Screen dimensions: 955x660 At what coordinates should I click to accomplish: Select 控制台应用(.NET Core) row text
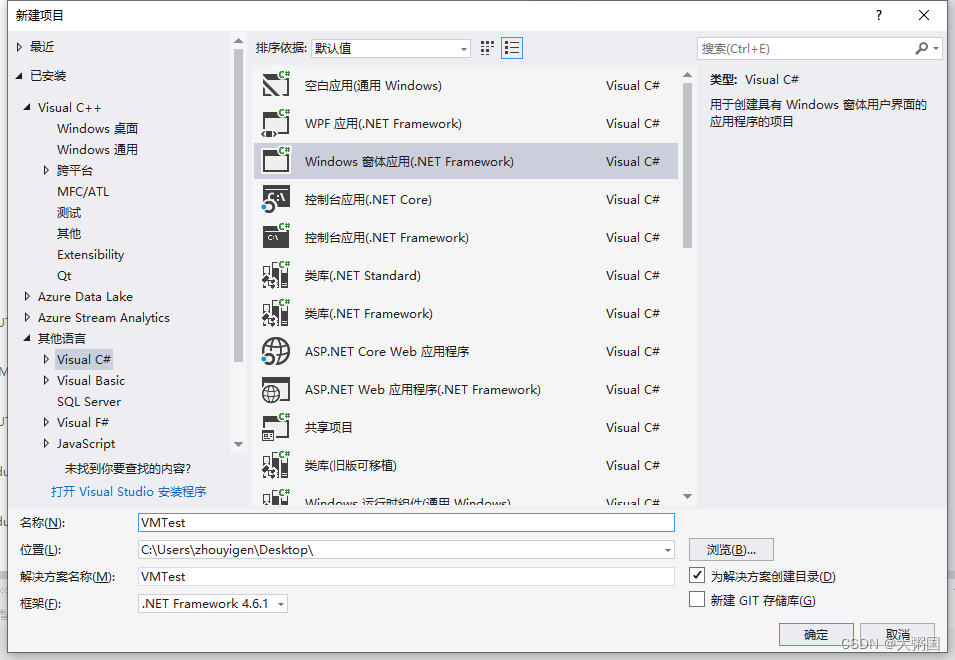coord(368,200)
